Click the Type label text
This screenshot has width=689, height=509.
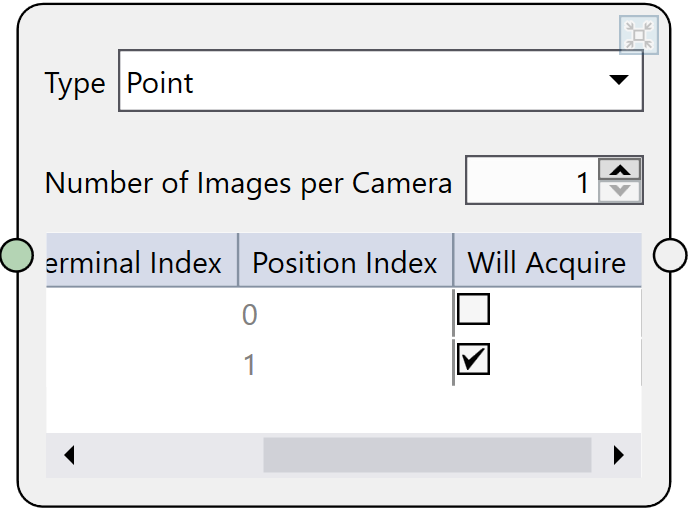pos(75,84)
